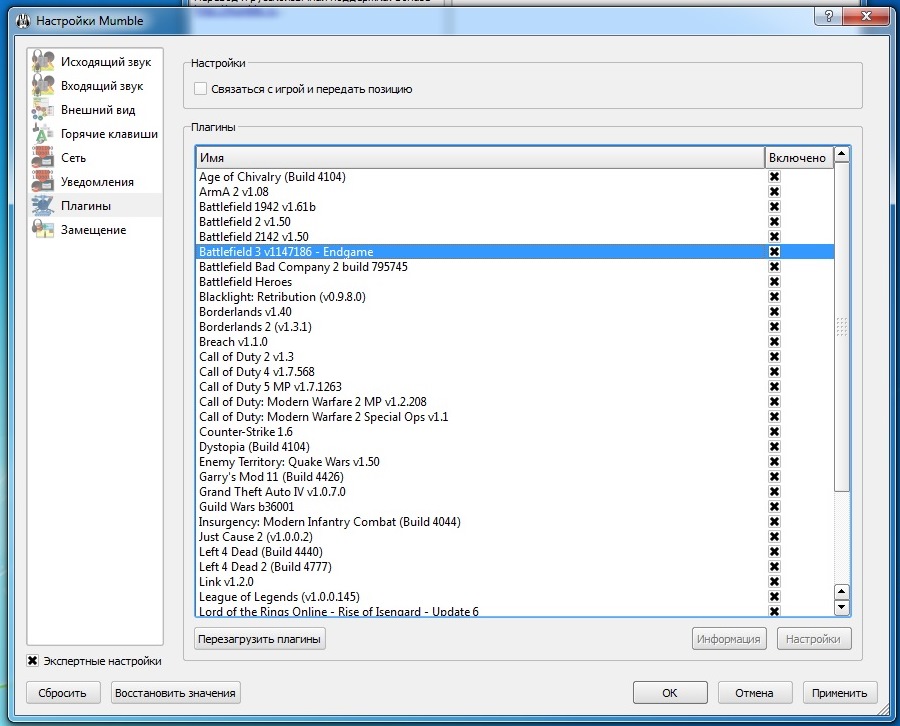Viewport: 900px width, 726px height.
Task: Click the Отмена button
Action: 755,693
